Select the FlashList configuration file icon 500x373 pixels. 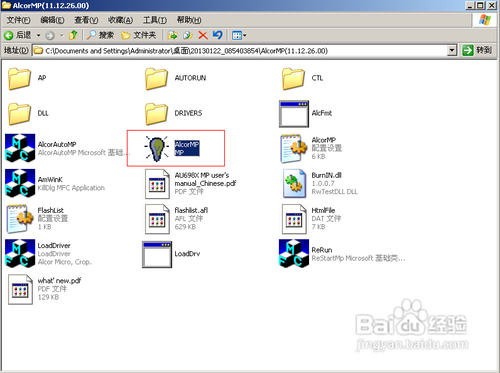coord(20,219)
